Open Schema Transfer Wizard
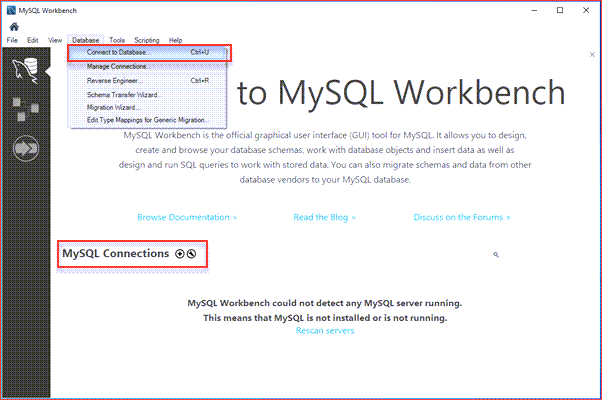 coord(123,94)
